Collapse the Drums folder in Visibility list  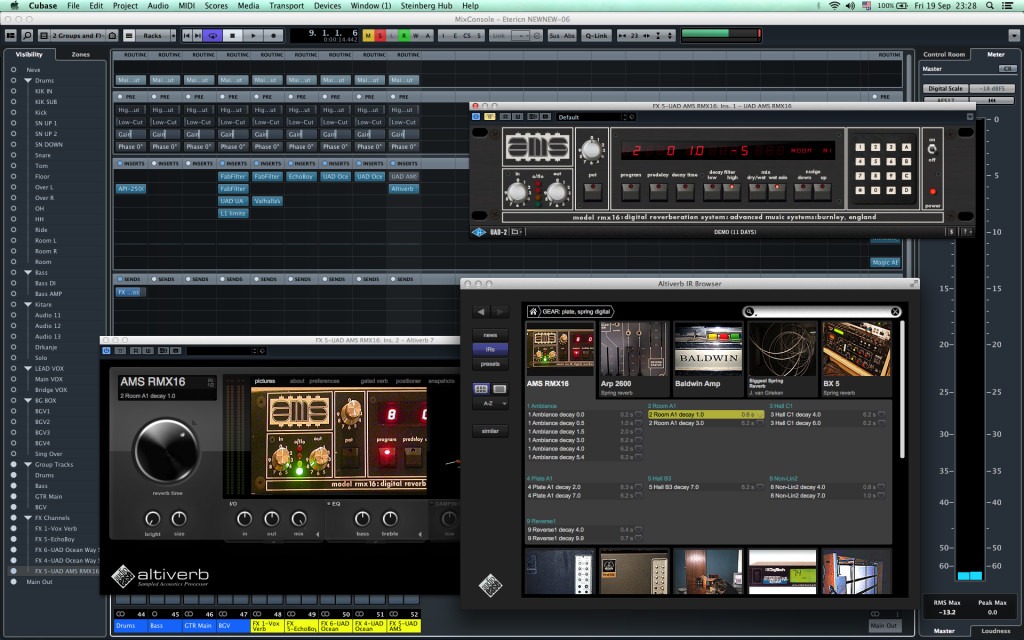(x=28, y=80)
